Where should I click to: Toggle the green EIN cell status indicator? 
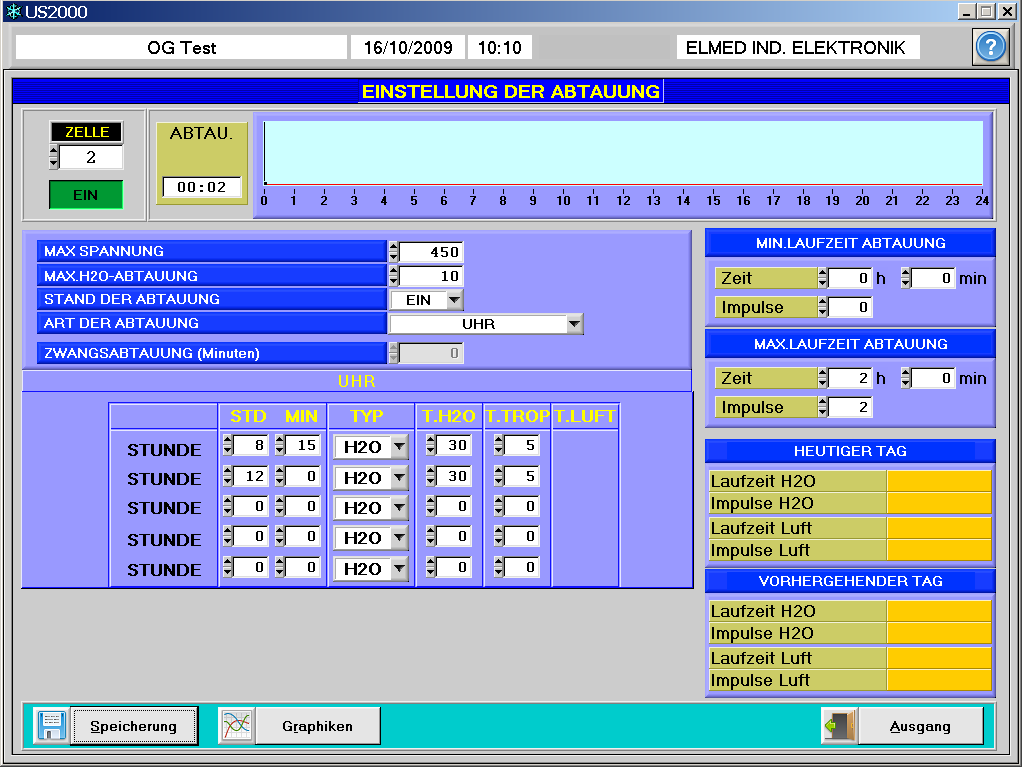[86, 195]
